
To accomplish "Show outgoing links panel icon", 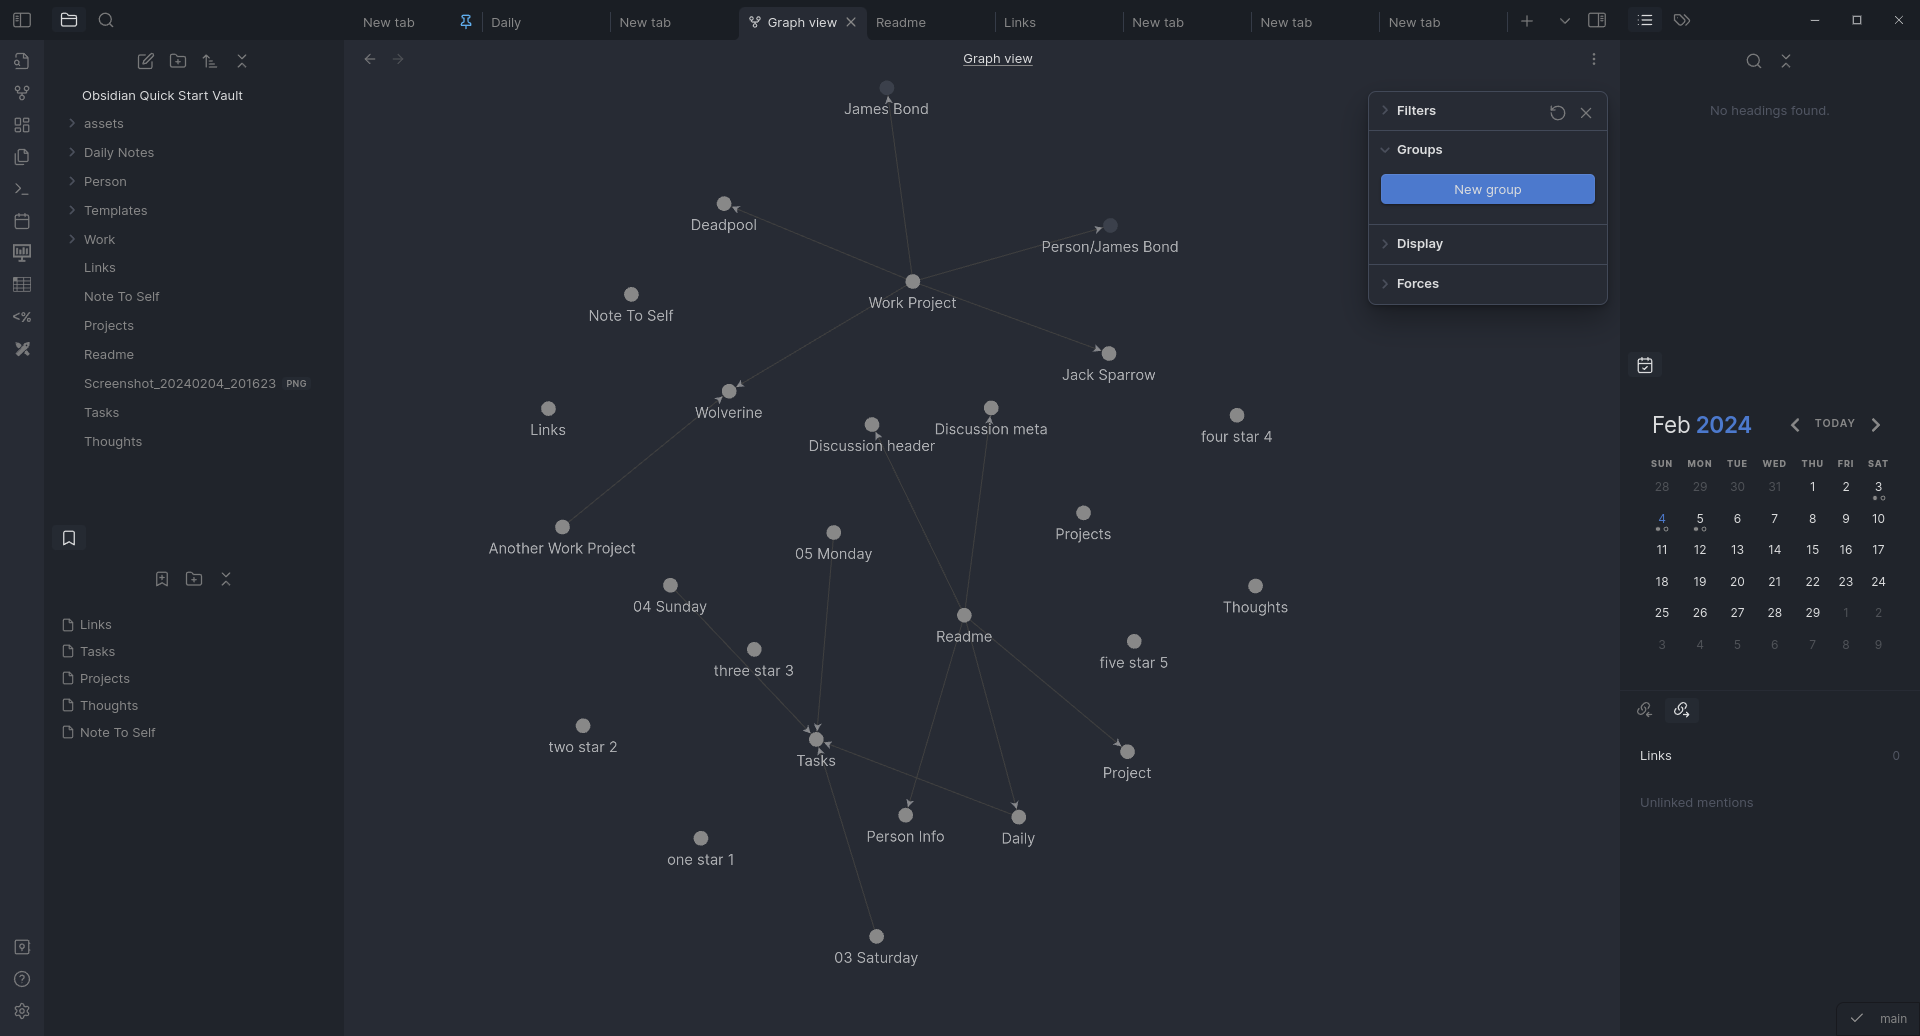I will (x=1682, y=709).
